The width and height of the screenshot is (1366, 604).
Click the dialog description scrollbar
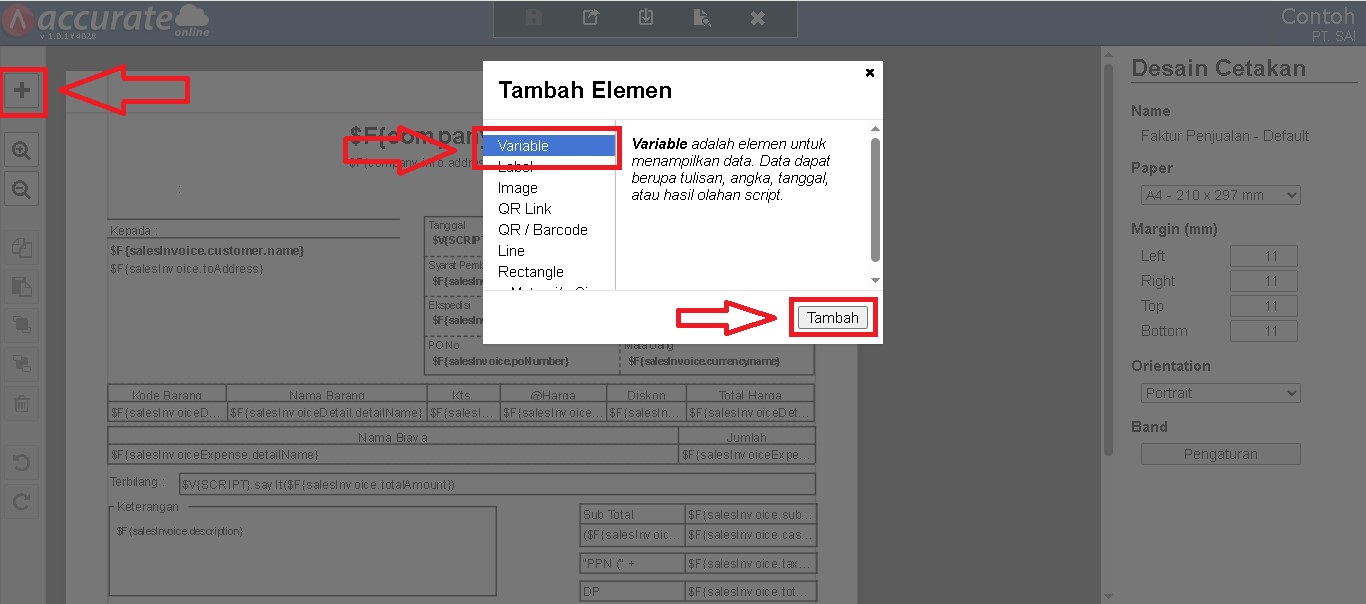click(875, 200)
